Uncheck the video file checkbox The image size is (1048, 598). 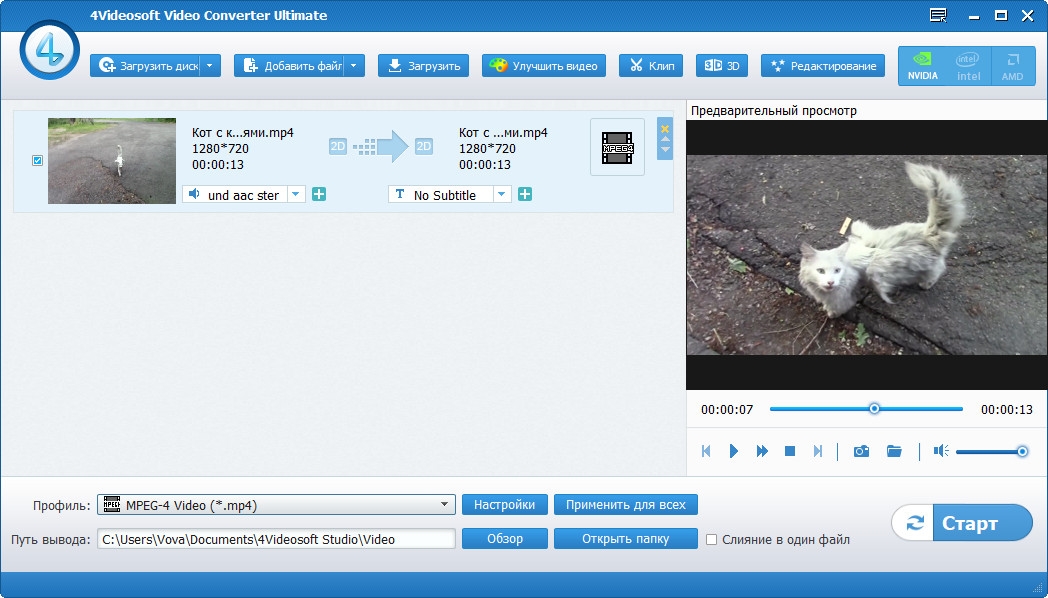pos(38,160)
